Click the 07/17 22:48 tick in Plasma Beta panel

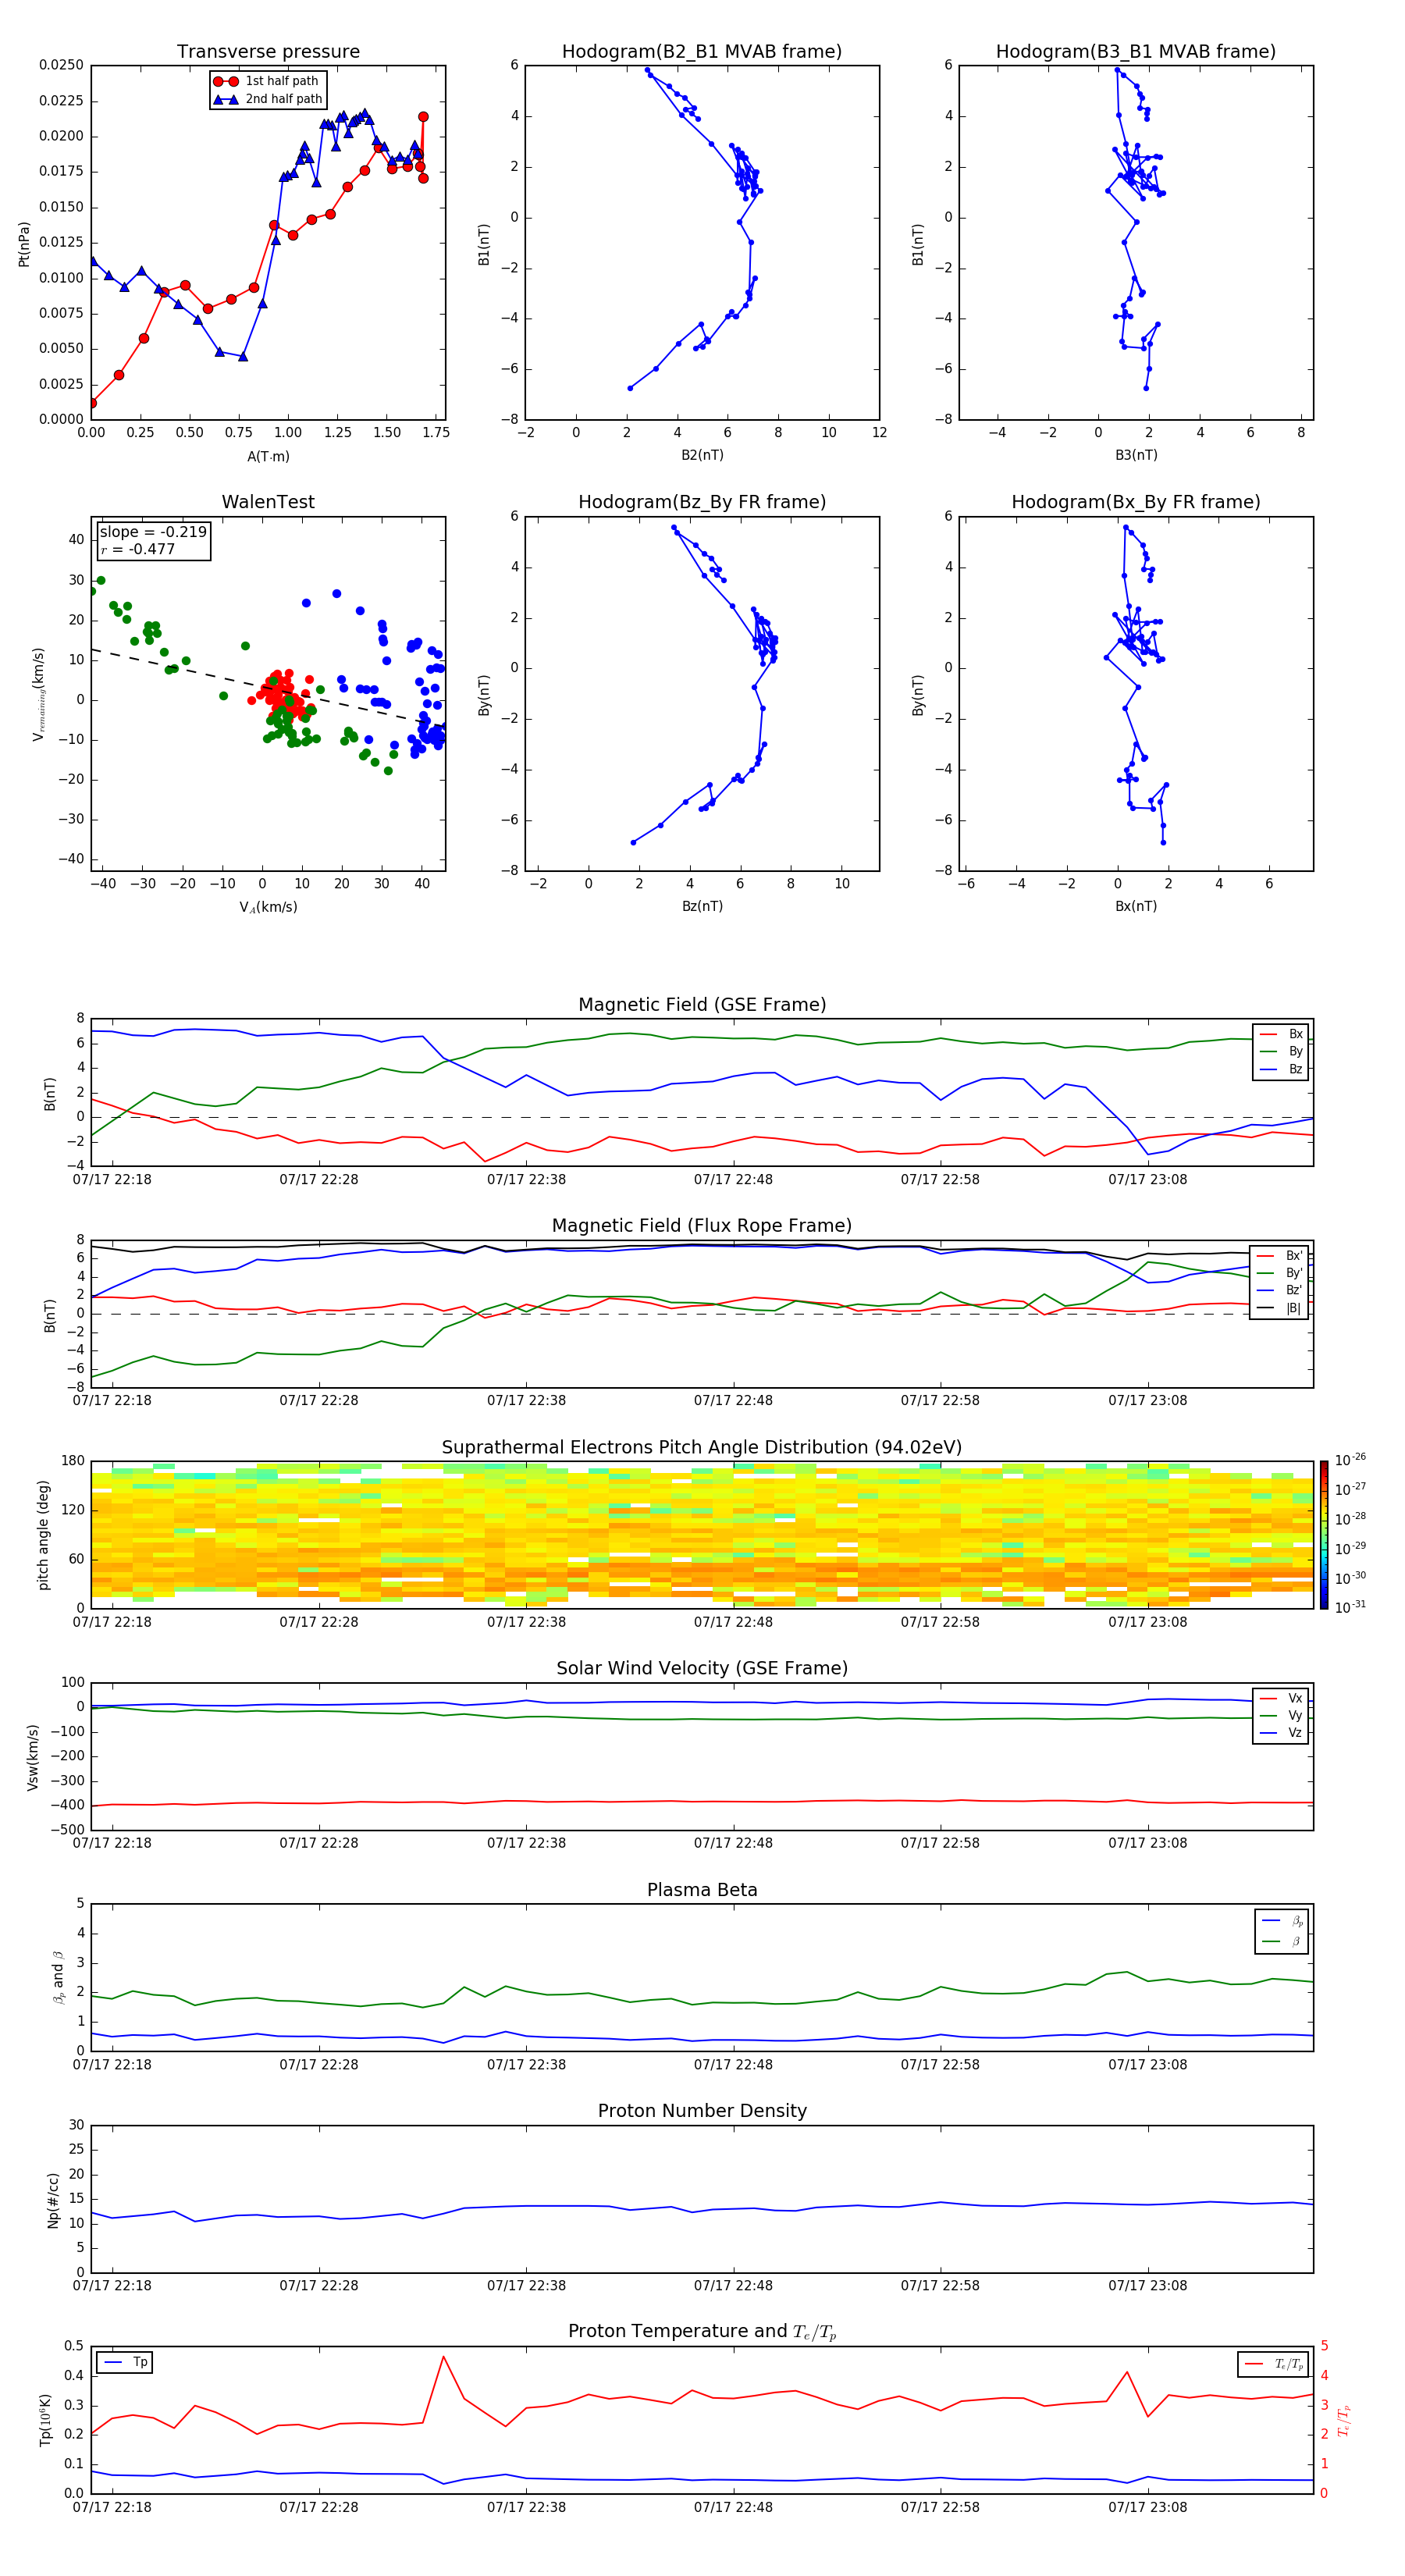733,2064
